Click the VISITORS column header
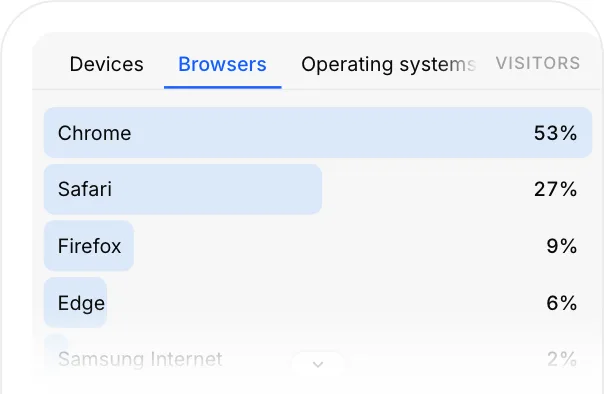 [538, 63]
